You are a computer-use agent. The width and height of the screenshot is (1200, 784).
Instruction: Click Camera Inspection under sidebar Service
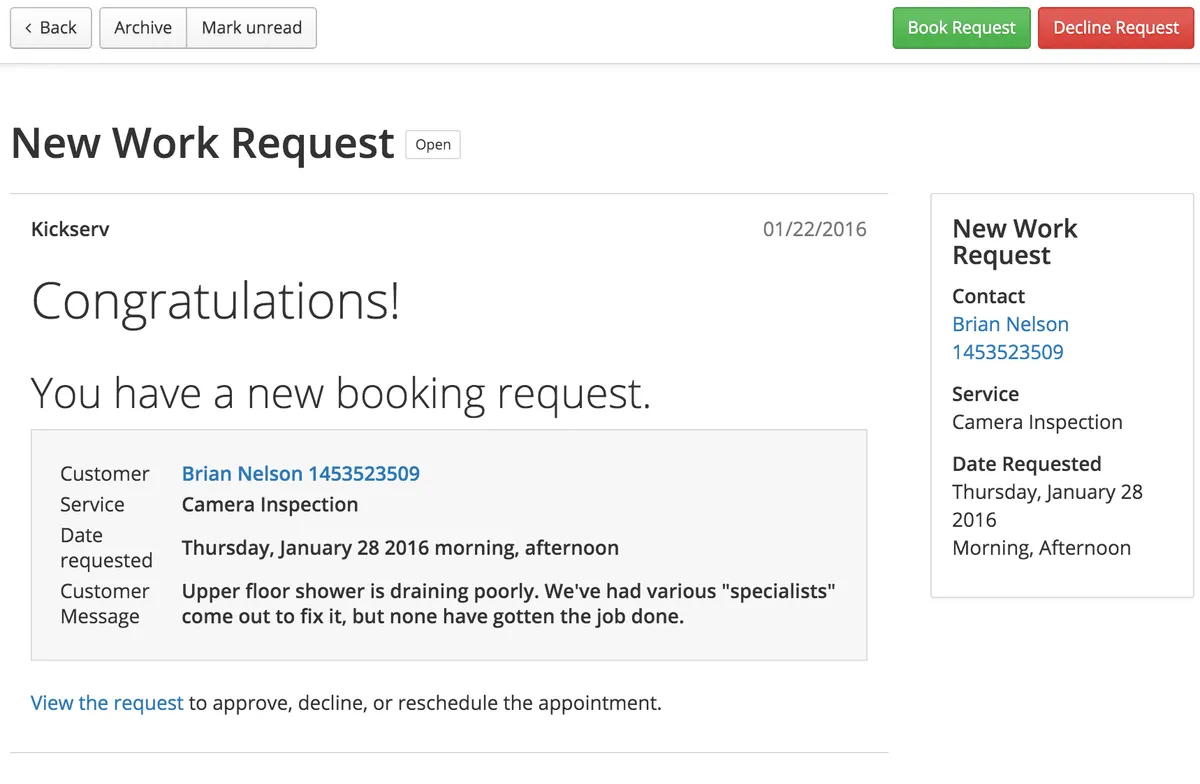click(x=1037, y=422)
